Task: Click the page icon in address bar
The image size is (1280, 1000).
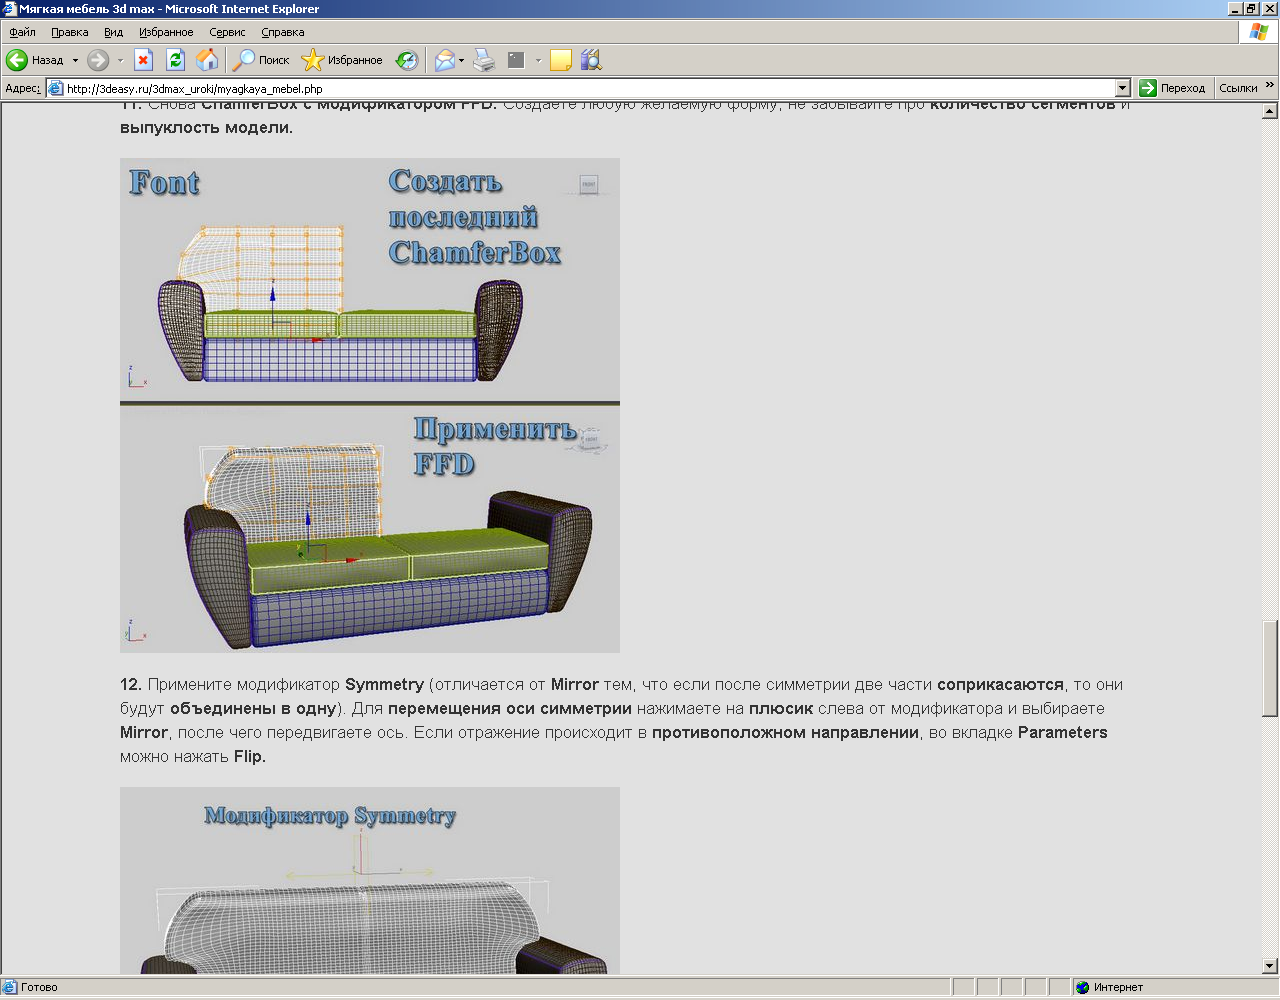Action: [x=56, y=88]
